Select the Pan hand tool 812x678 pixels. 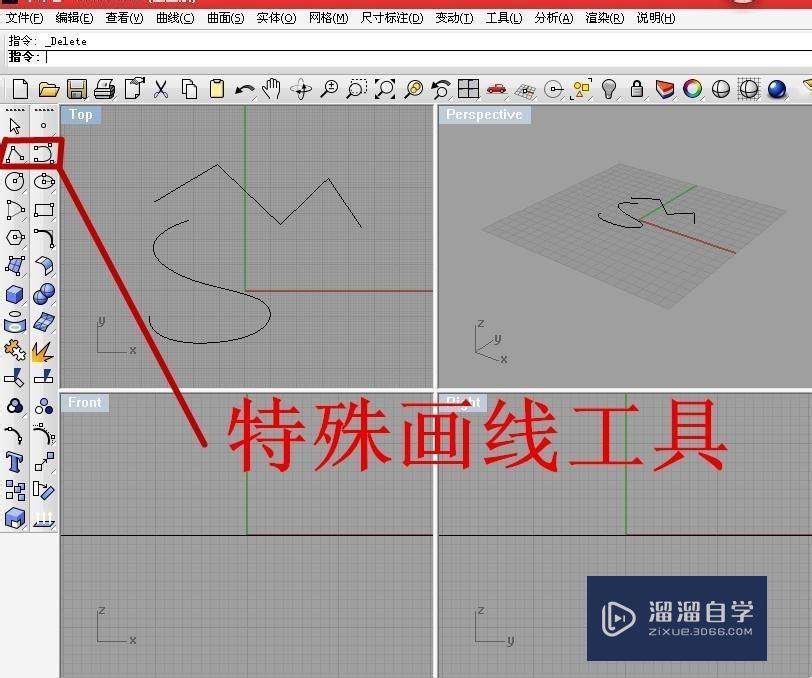[272, 89]
